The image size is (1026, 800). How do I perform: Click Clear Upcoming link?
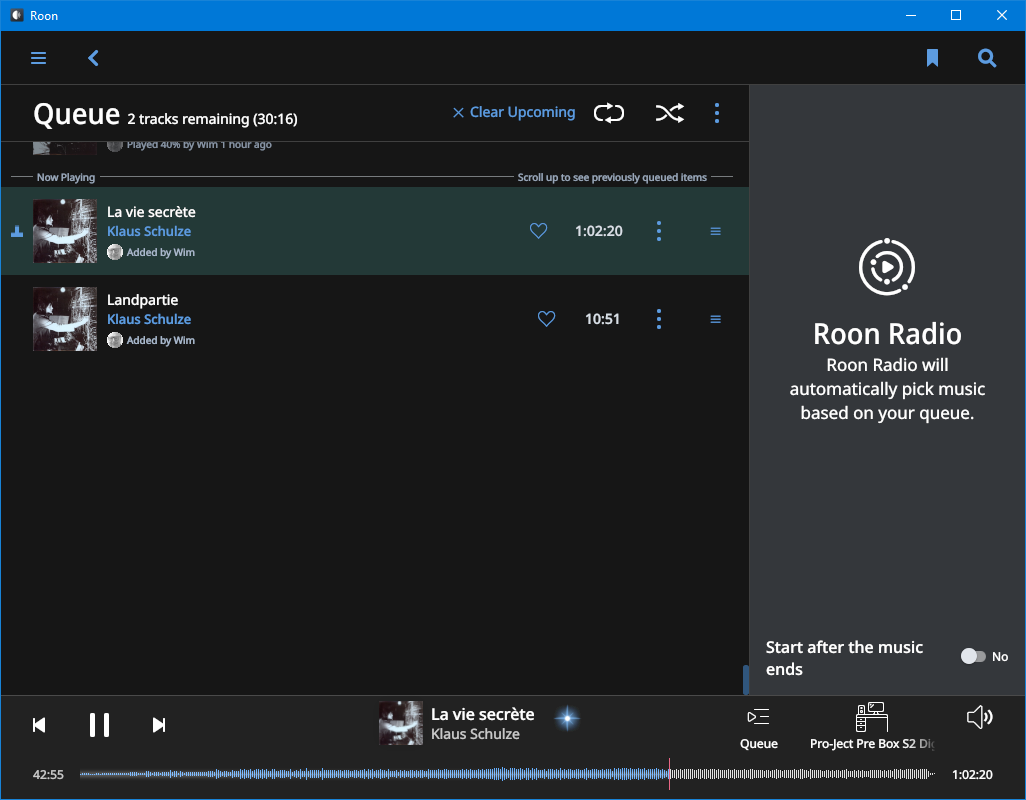[x=514, y=112]
